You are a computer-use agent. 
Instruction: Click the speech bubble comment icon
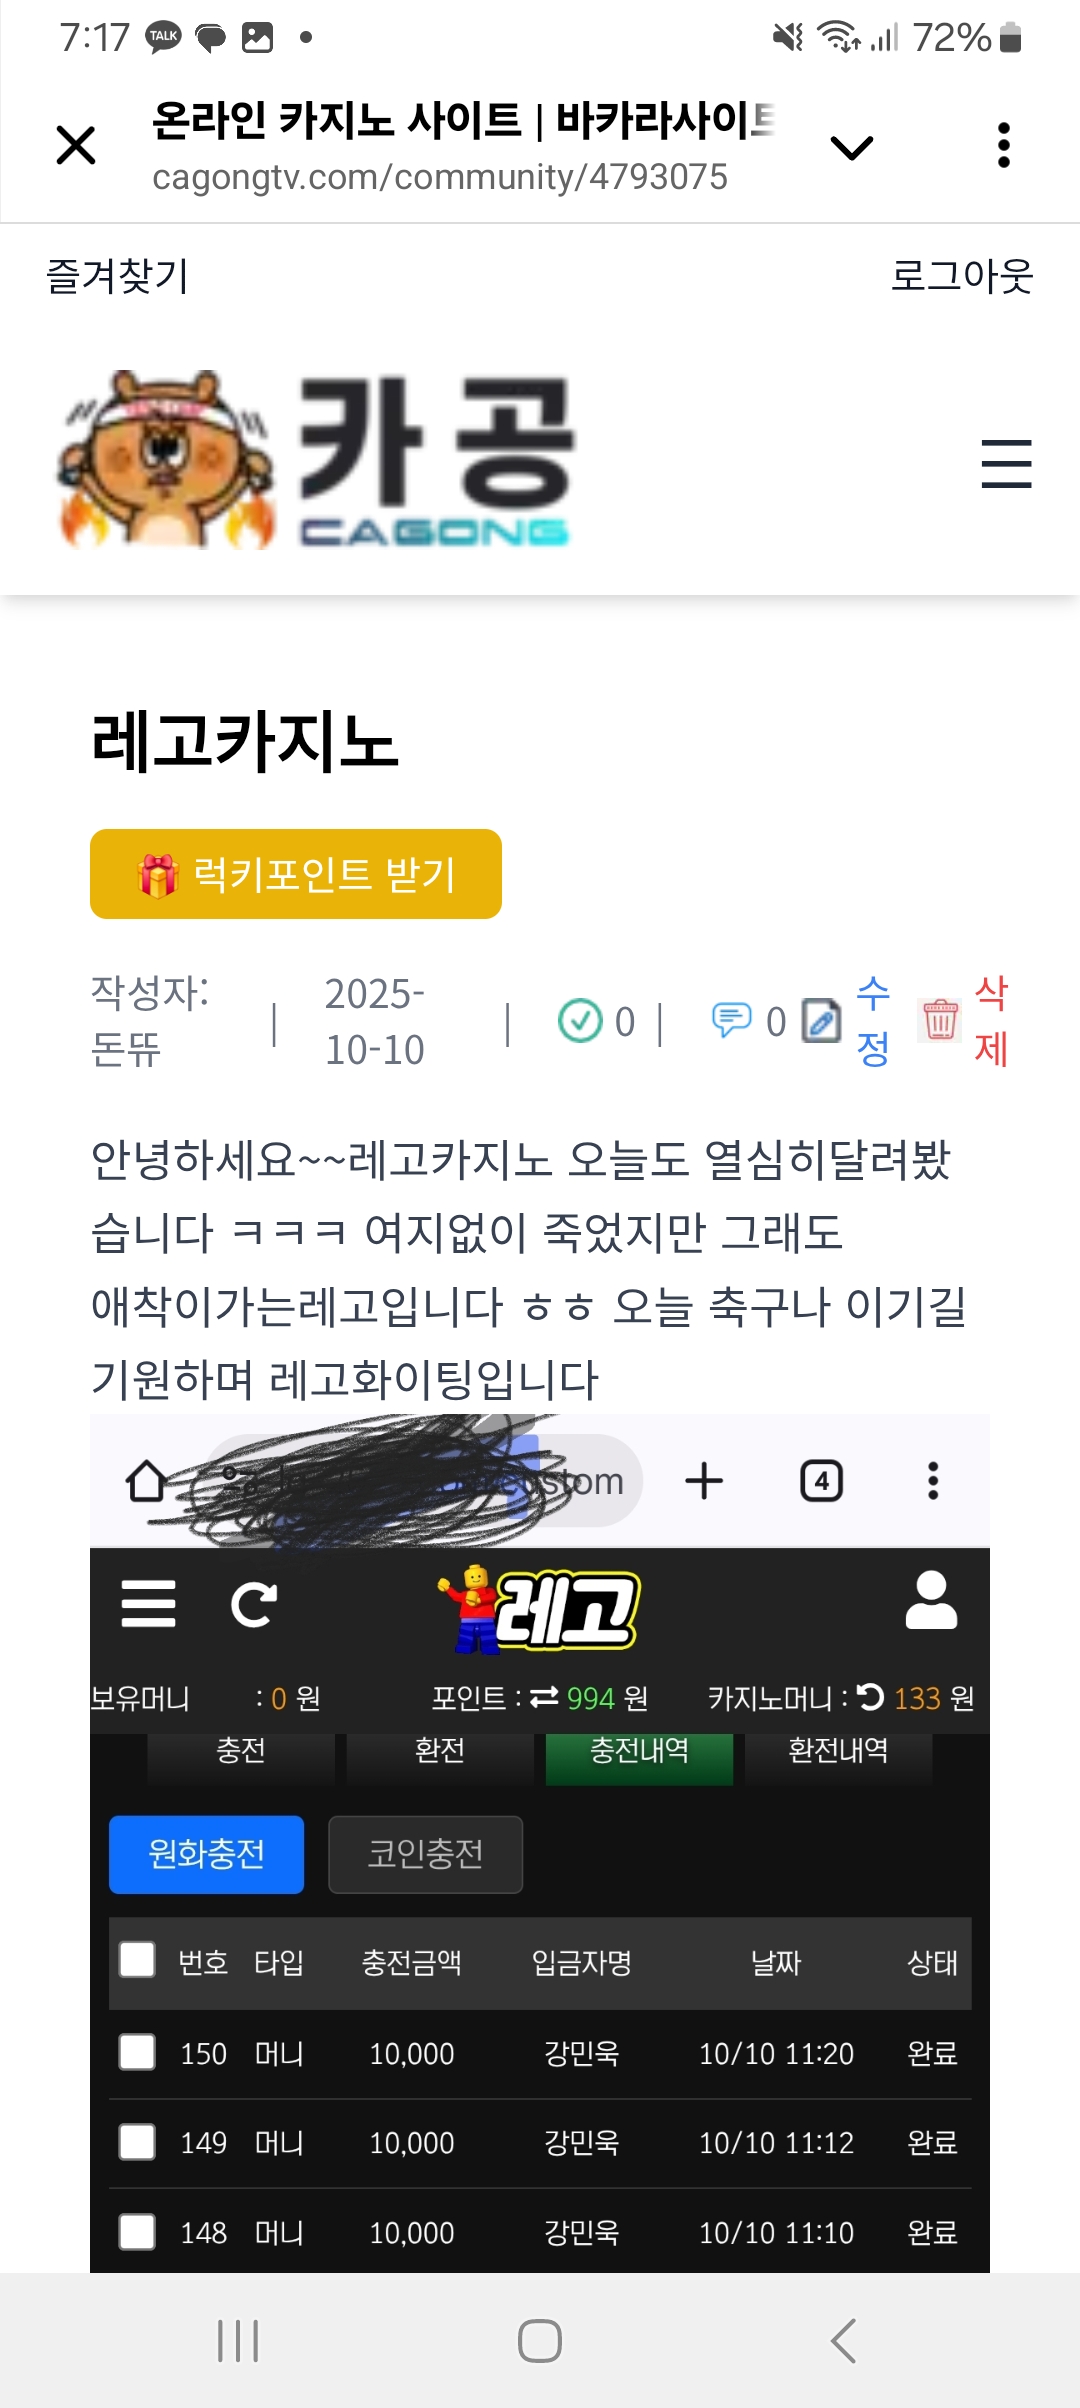point(731,1021)
